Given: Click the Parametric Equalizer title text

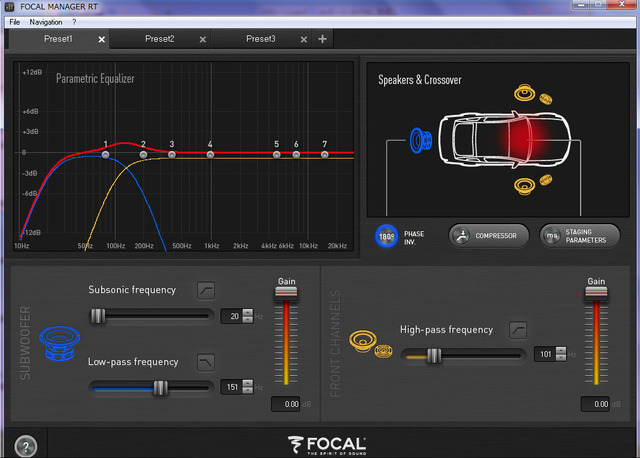Looking at the screenshot, I should [x=95, y=78].
